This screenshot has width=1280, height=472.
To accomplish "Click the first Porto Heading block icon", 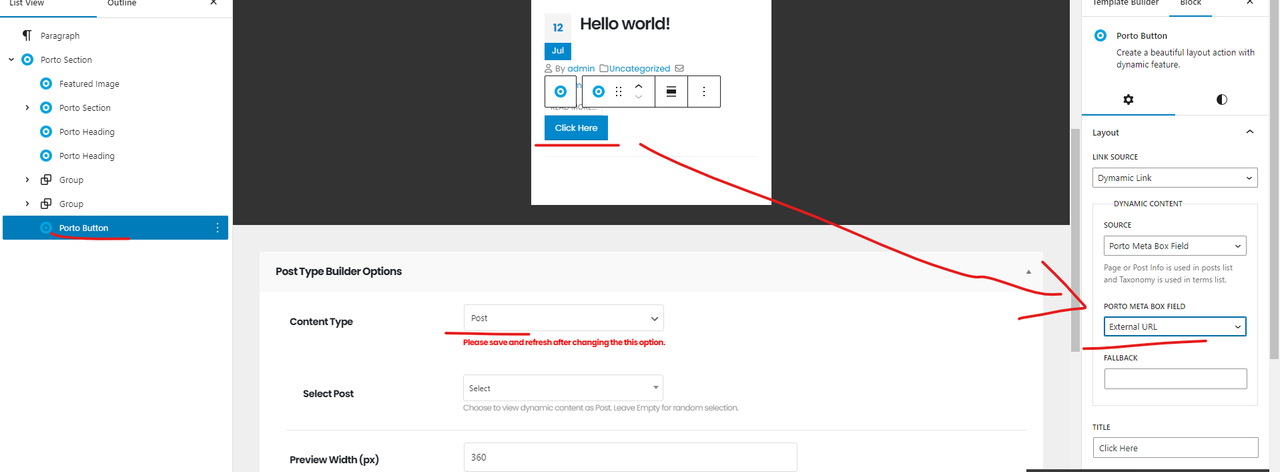I will tap(46, 132).
